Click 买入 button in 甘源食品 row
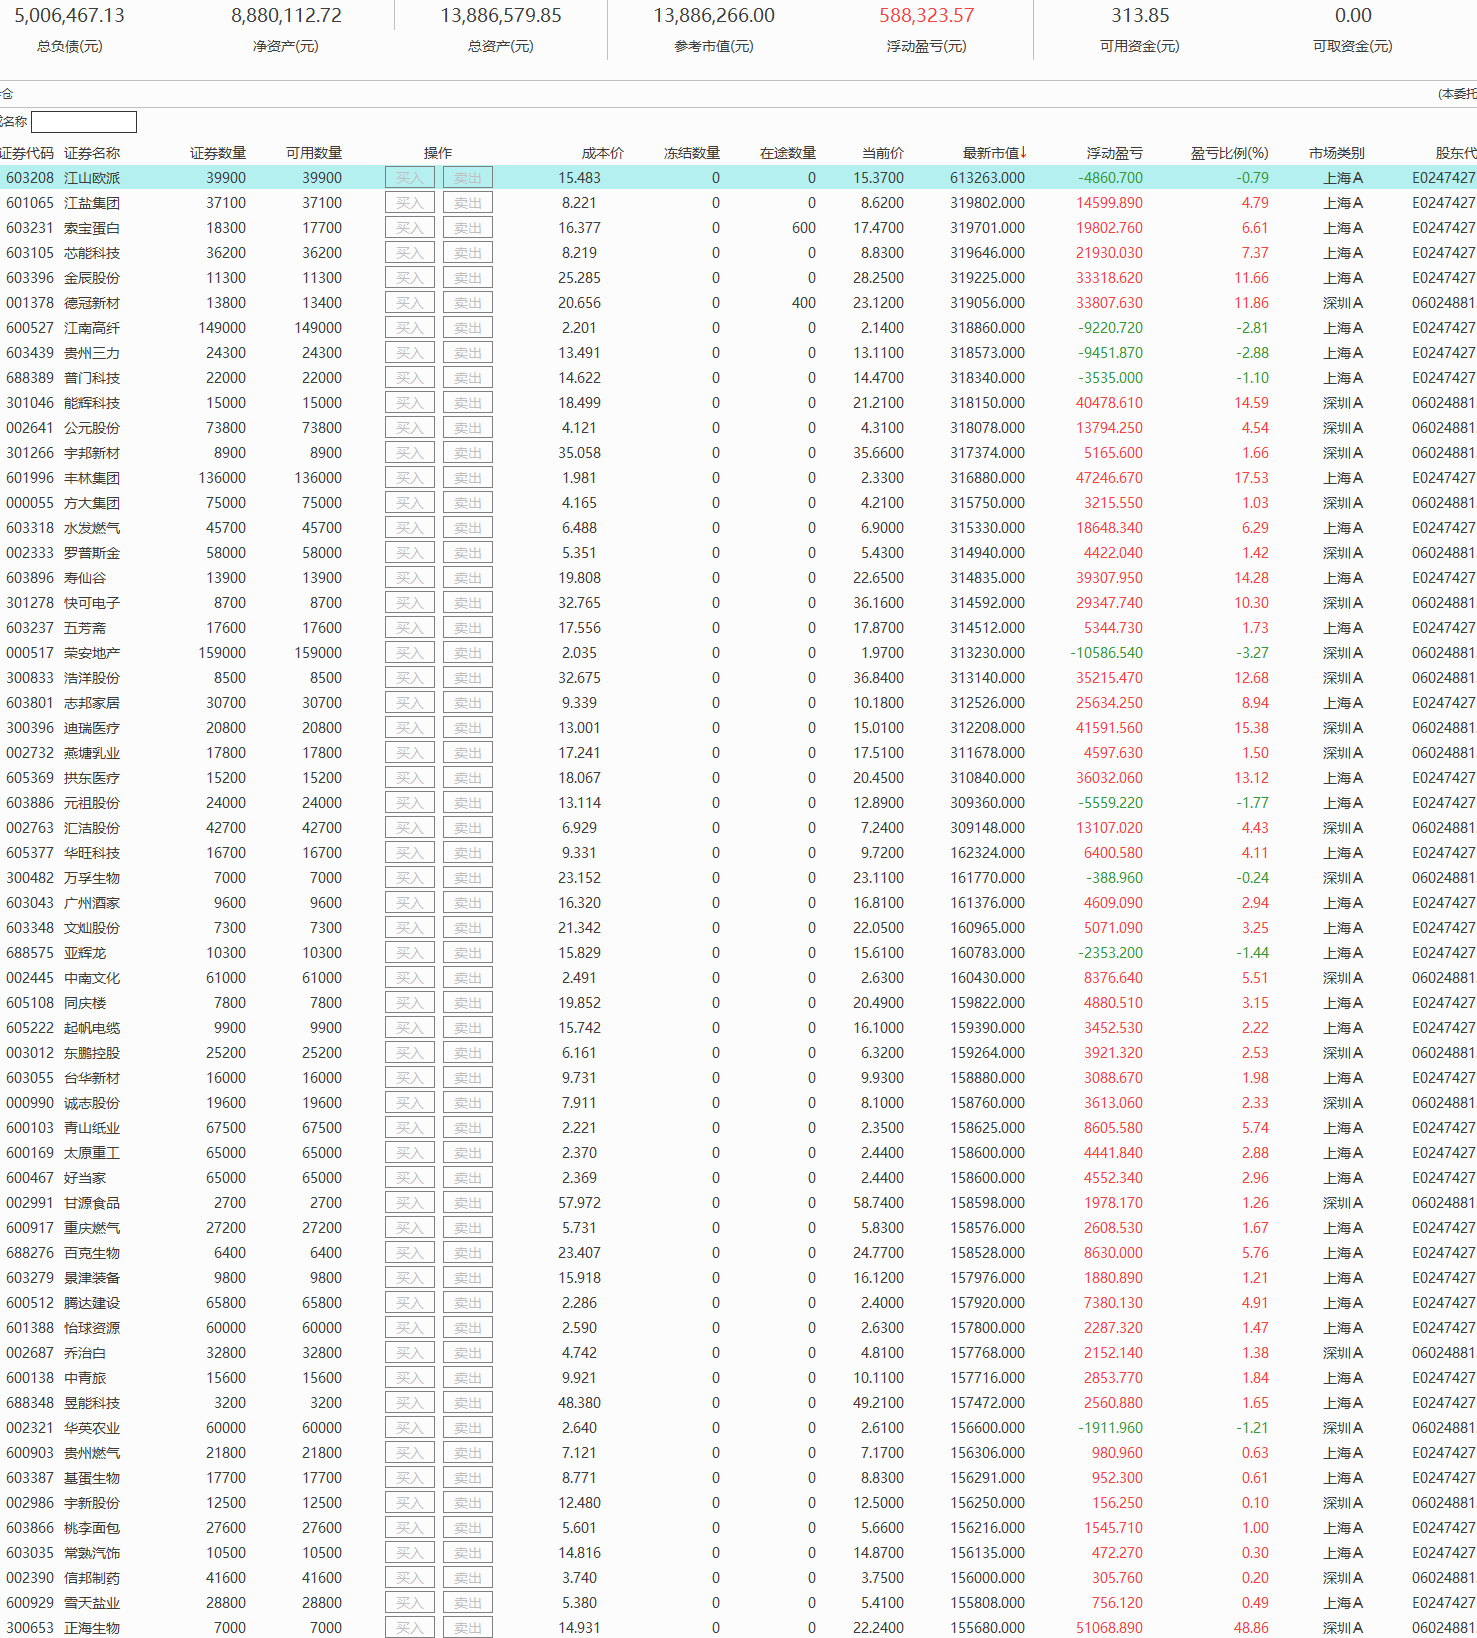The height and width of the screenshot is (1638, 1477). [410, 1203]
